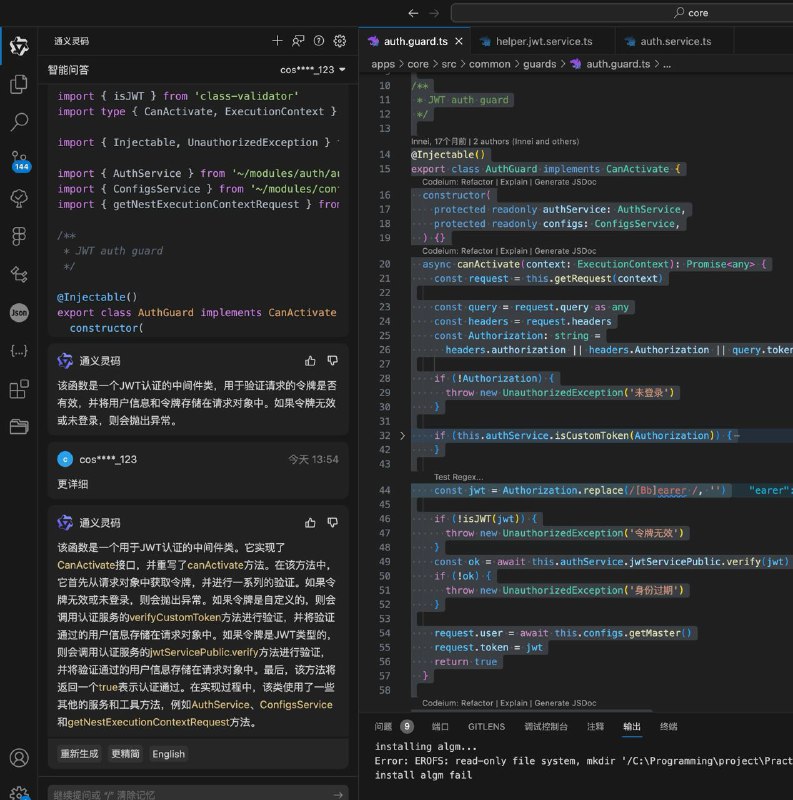
Task: Thumbs up the first short answer
Action: coord(311,360)
